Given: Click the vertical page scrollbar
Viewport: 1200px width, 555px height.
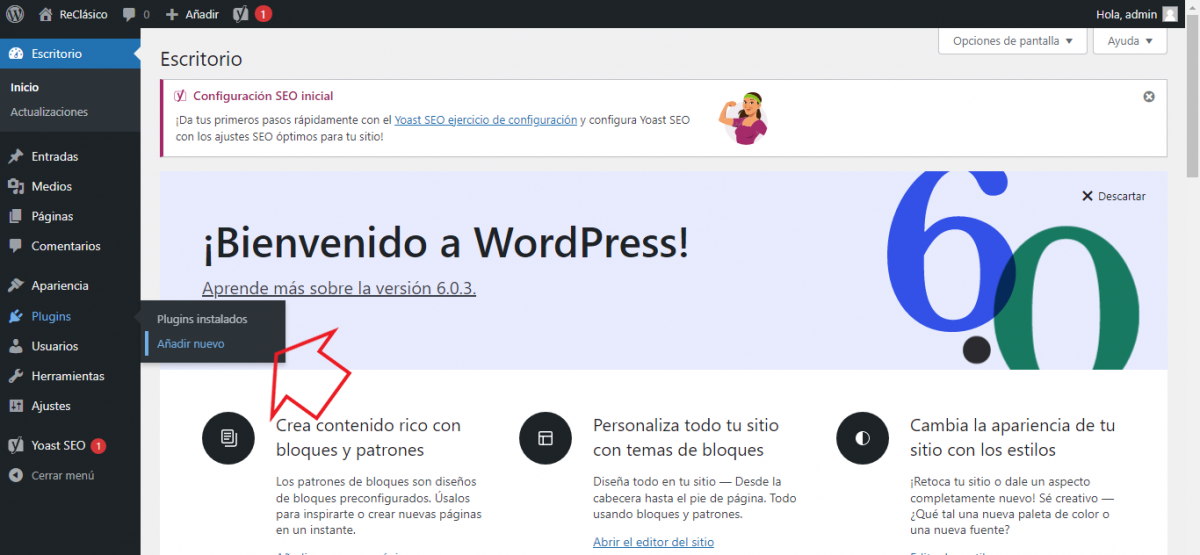Looking at the screenshot, I should click(1192, 100).
